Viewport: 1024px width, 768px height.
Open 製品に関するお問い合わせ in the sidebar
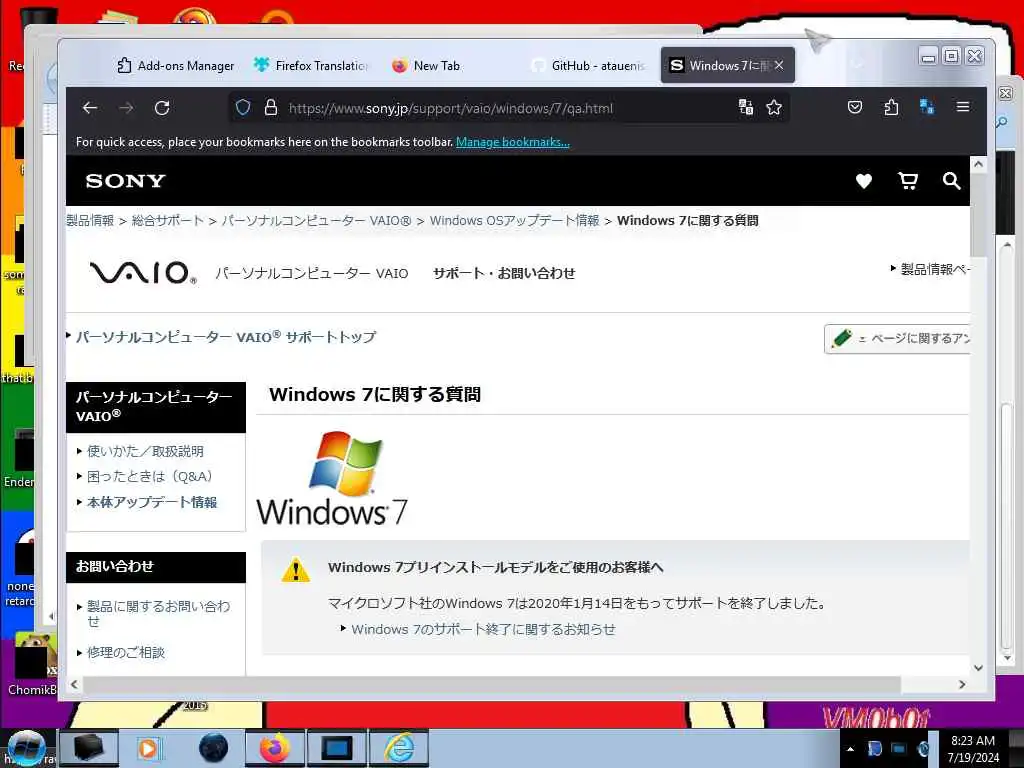tap(158, 613)
